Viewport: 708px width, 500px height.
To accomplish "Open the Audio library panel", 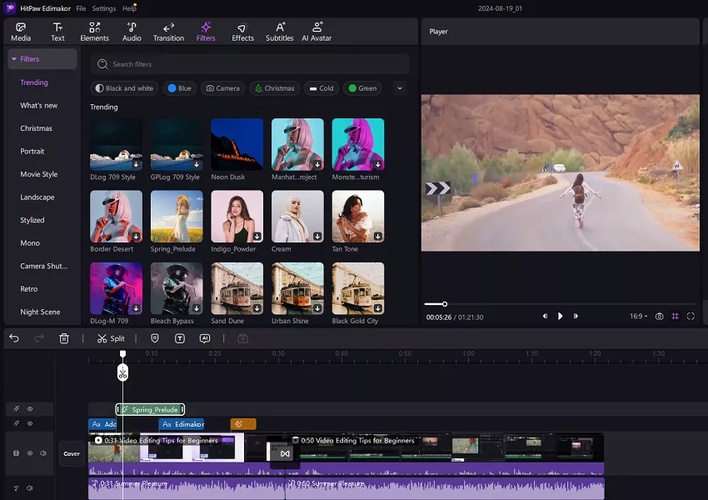I will (x=131, y=32).
